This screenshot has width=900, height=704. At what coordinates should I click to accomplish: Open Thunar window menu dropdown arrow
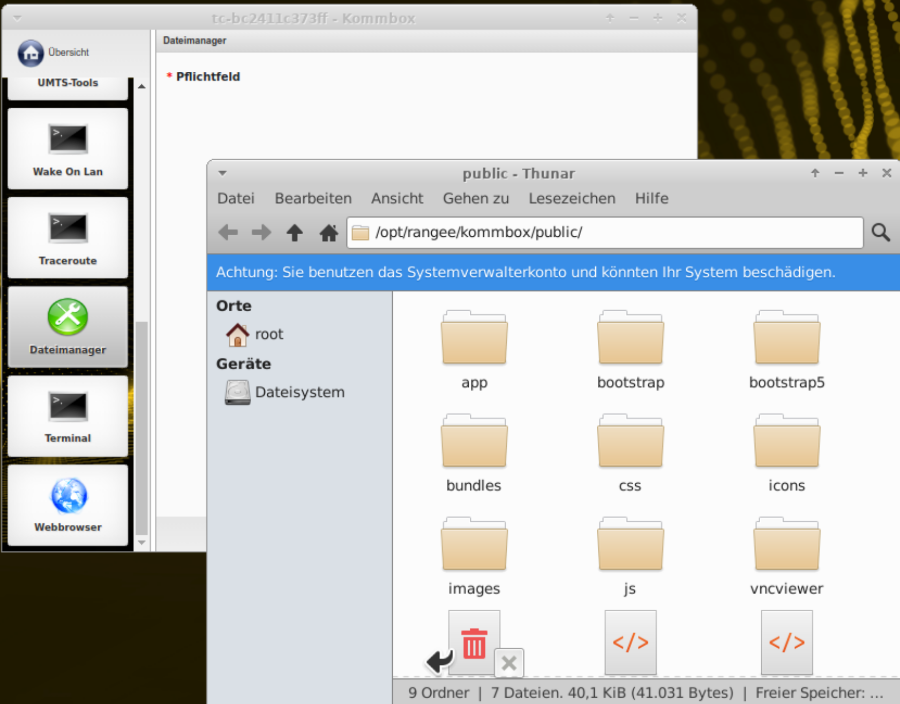[222, 173]
